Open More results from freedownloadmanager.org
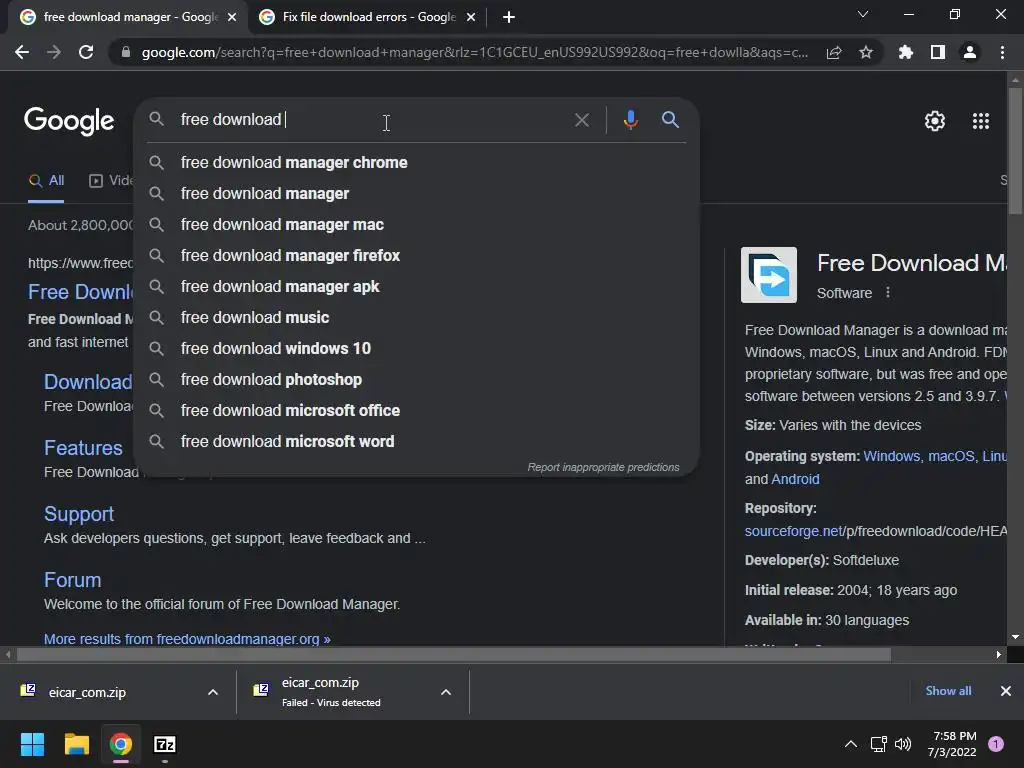 187,639
